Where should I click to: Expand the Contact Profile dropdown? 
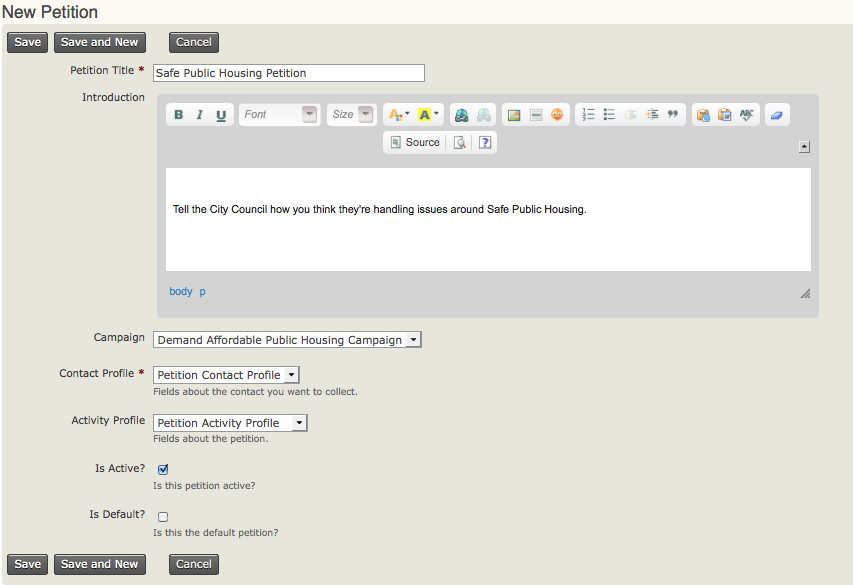coord(226,375)
